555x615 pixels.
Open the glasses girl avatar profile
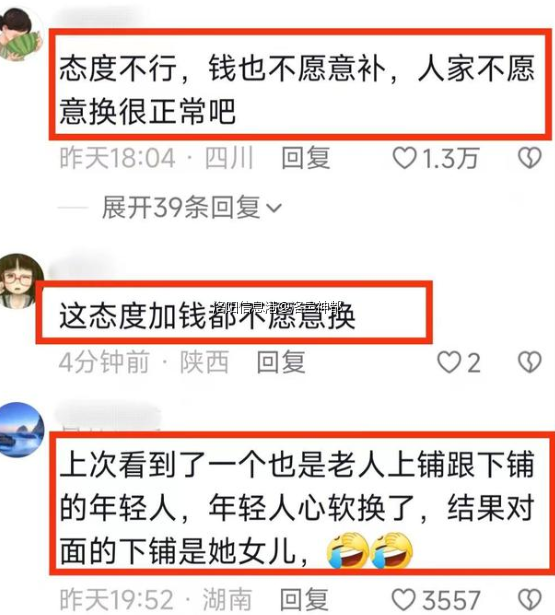[x=20, y=281]
